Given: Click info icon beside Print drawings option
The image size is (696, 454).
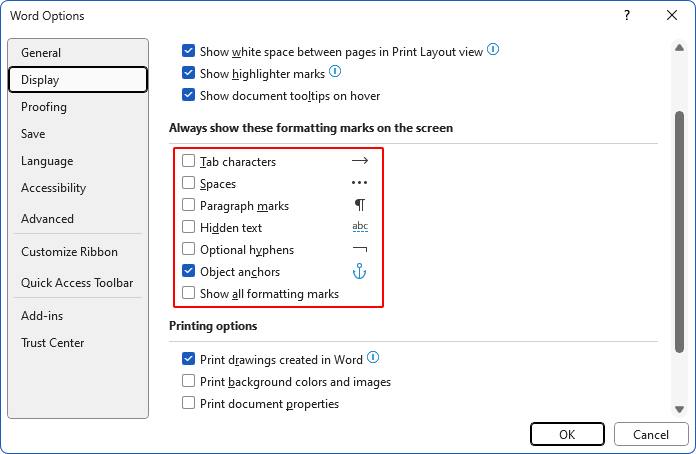Looking at the screenshot, I should [373, 358].
